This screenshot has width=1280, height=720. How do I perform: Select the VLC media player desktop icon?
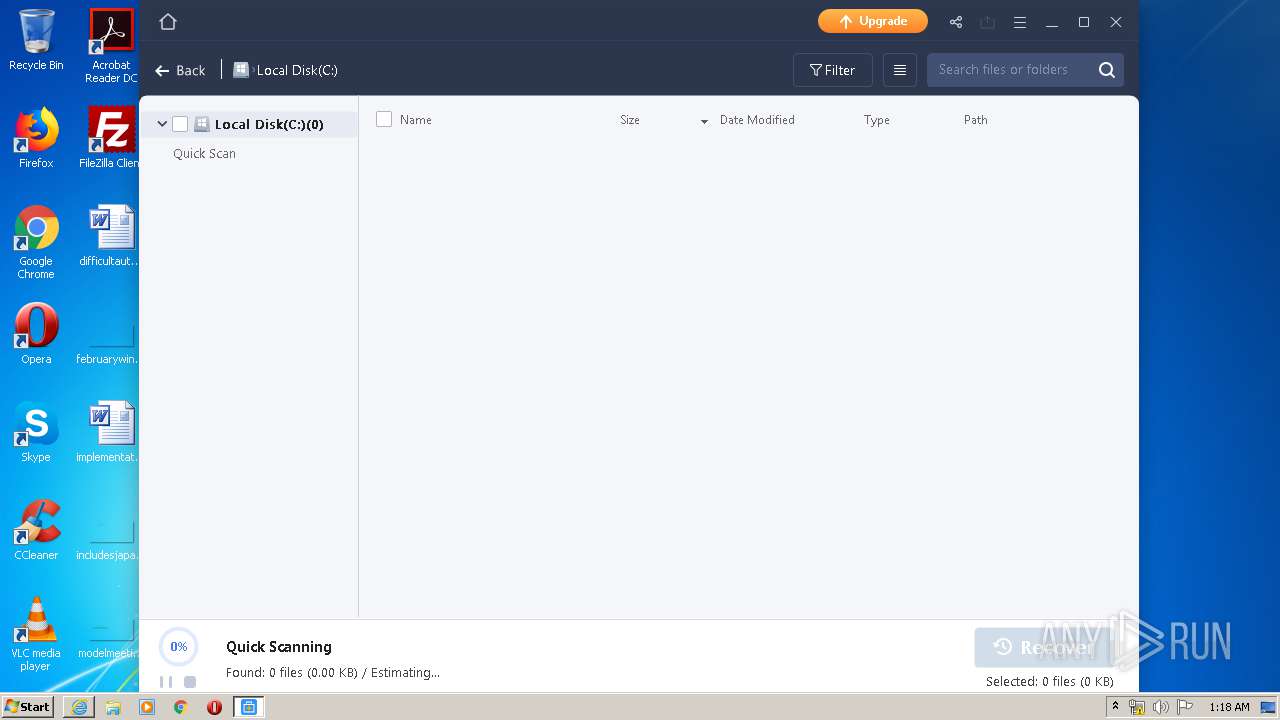[36, 634]
